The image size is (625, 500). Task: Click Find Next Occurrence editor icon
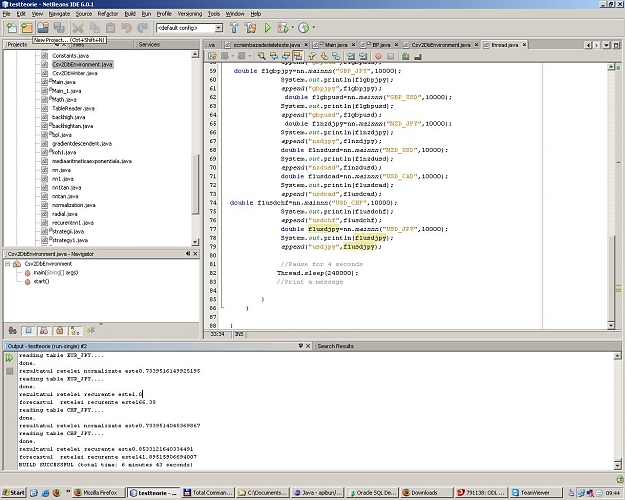[286, 56]
